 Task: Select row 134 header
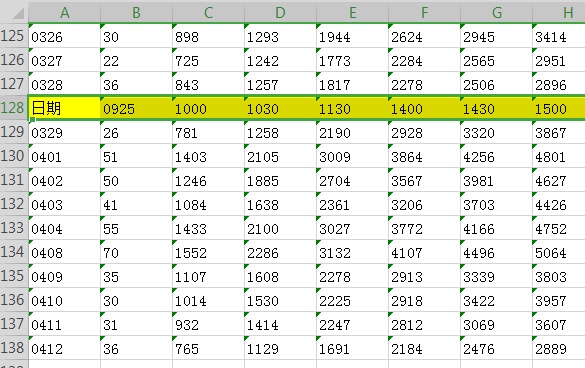[x=14, y=252]
